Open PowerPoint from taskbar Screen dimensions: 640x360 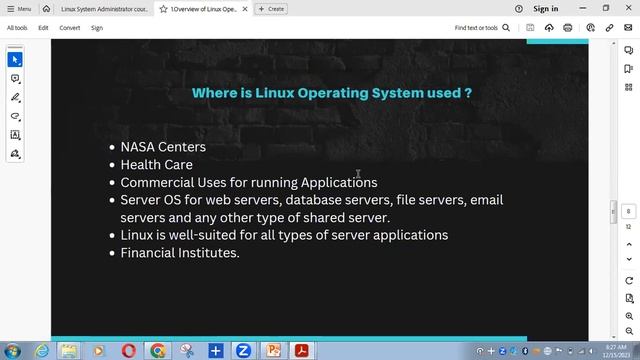[273, 351]
